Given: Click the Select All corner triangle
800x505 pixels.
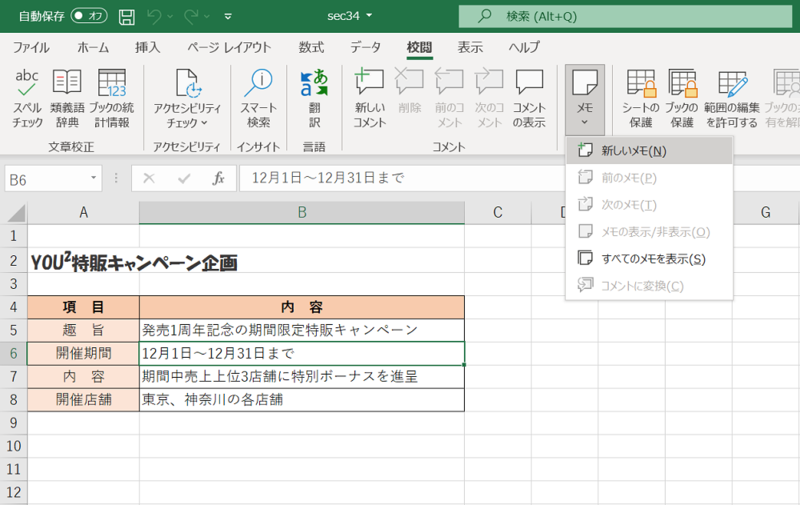Looking at the screenshot, I should (x=16, y=213).
